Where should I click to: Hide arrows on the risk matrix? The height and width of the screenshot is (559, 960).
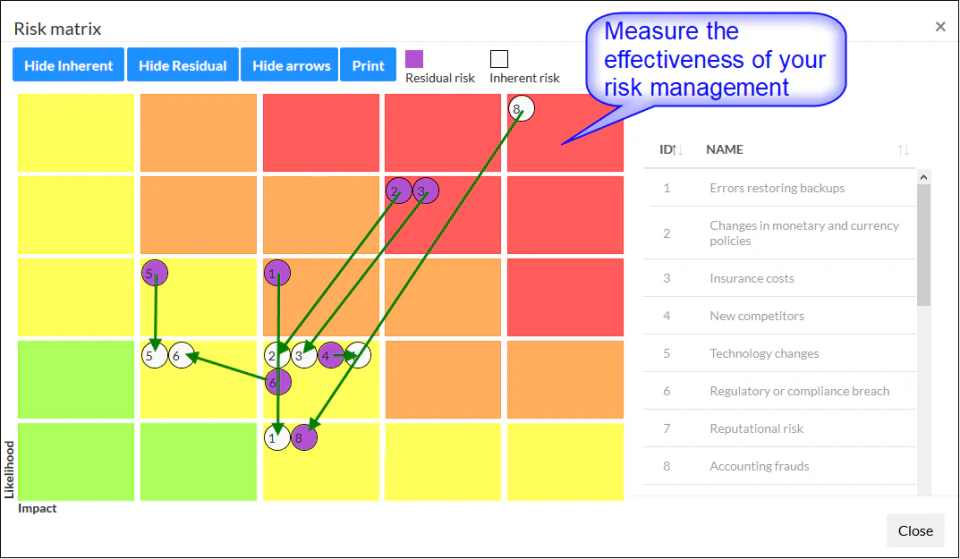291,66
